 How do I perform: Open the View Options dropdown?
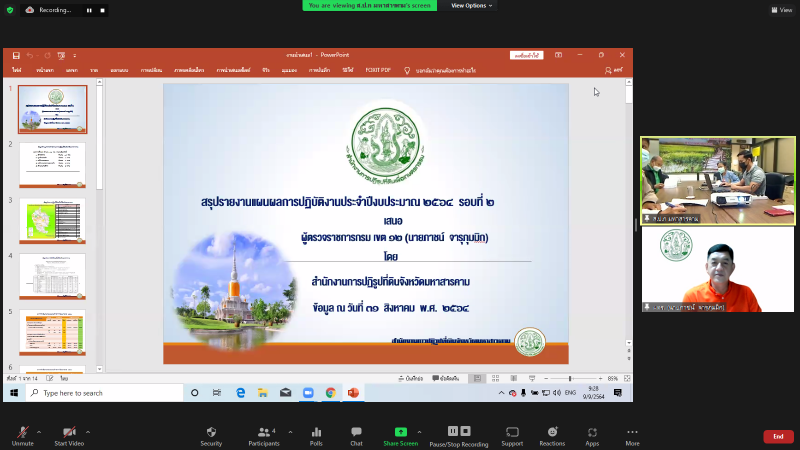coord(471,6)
